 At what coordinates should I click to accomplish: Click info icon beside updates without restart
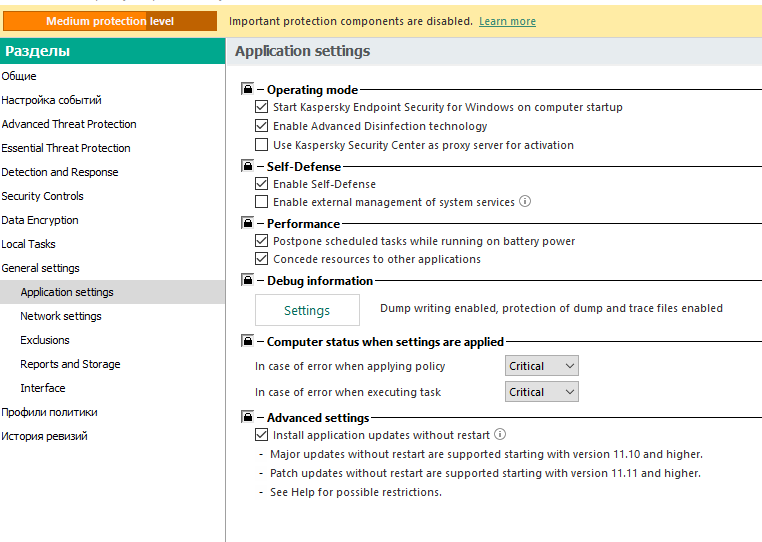[x=500, y=435]
